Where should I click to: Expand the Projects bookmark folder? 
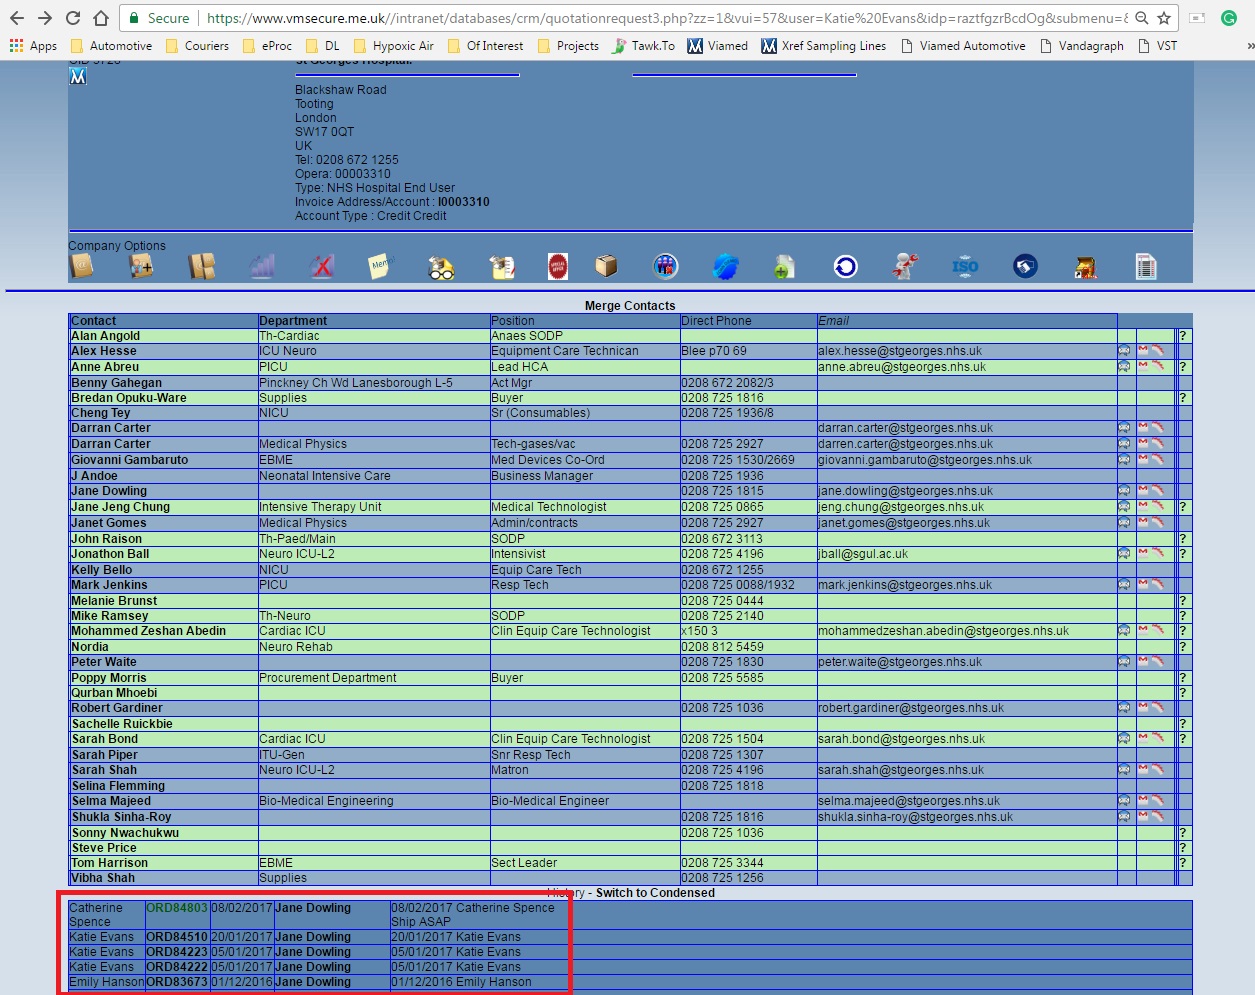(568, 46)
